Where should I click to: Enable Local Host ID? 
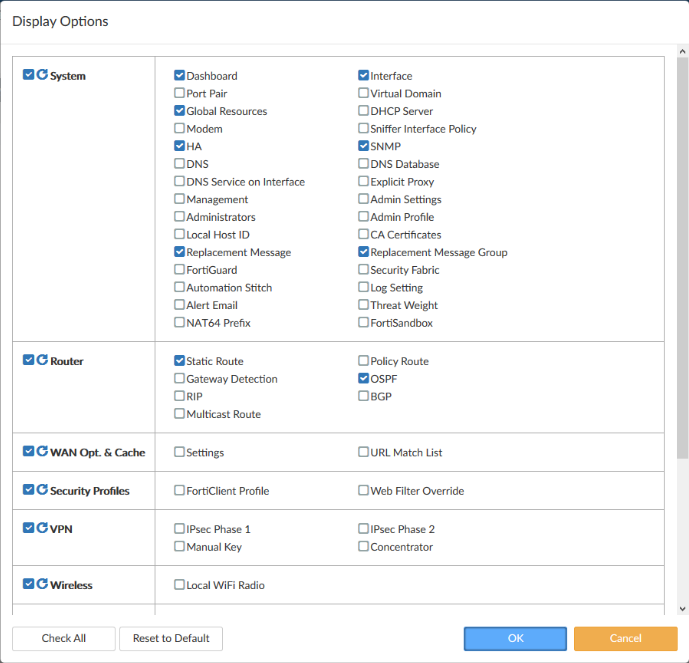(179, 234)
